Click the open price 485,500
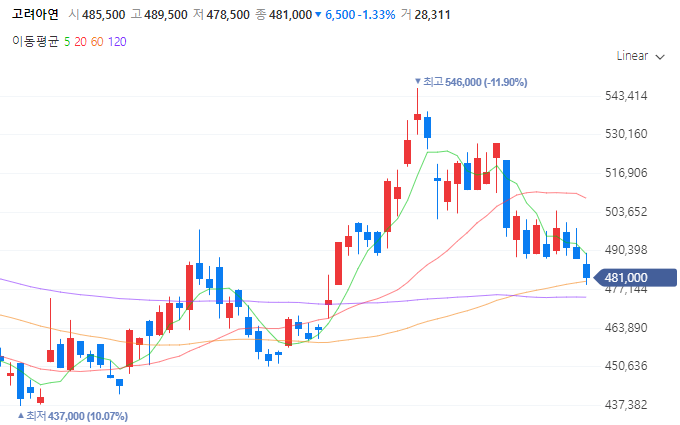 click(103, 15)
